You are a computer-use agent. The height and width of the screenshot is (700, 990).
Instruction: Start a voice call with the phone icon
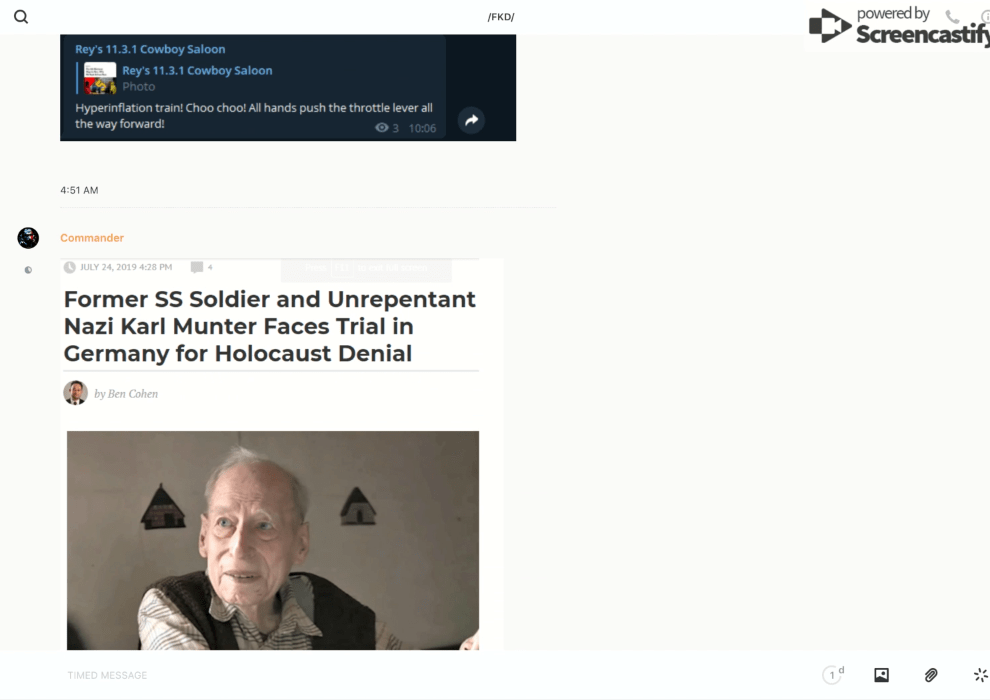[x=952, y=17]
